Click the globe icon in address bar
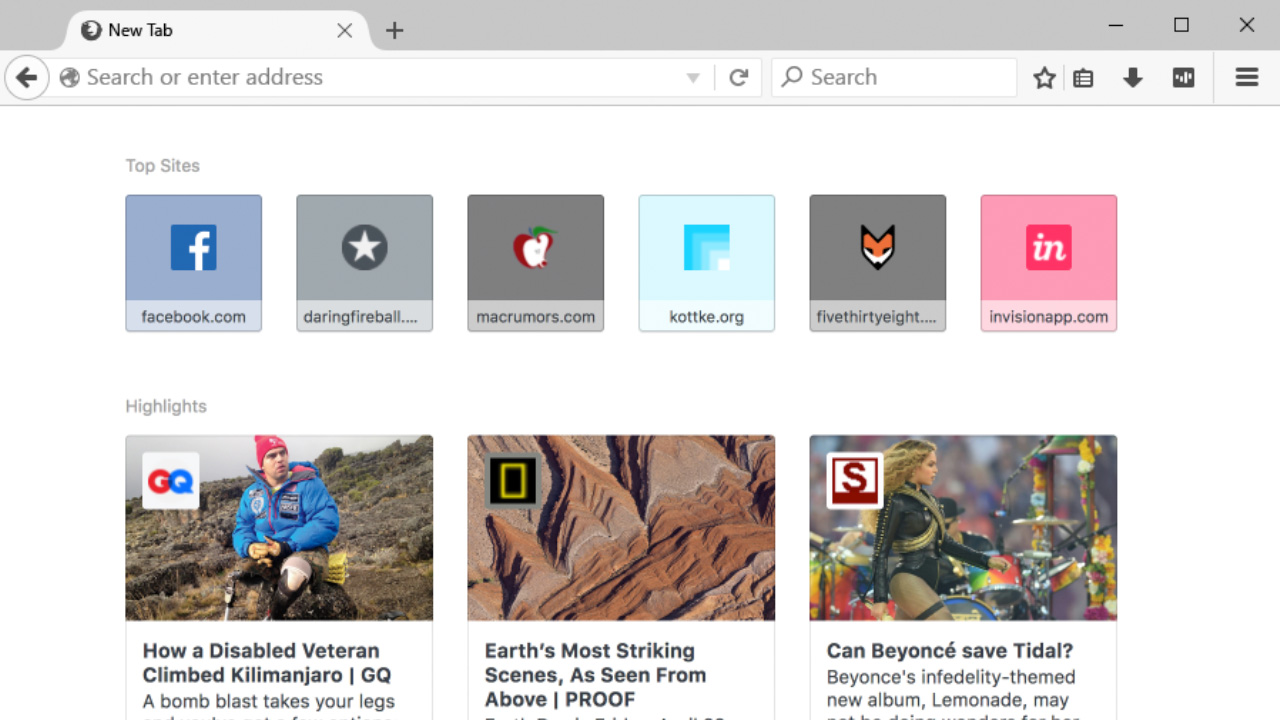The width and height of the screenshot is (1280, 720). (x=69, y=77)
